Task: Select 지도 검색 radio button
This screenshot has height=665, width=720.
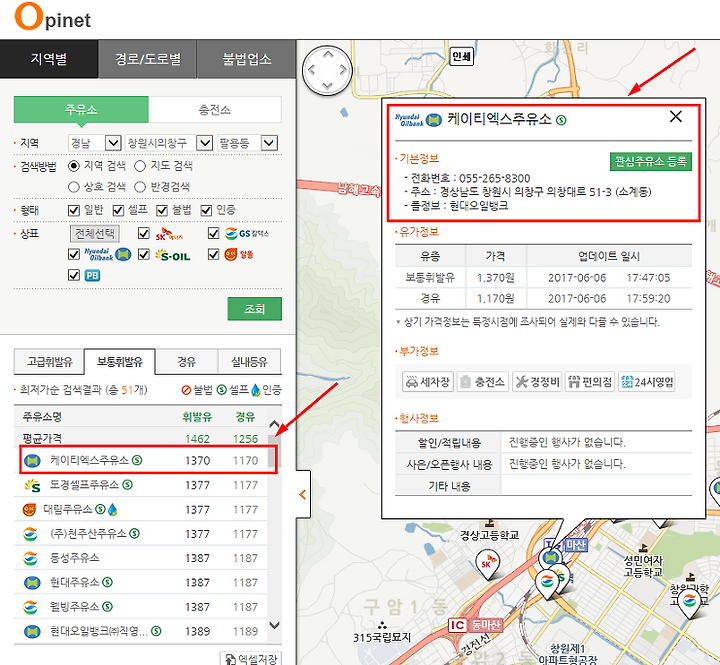Action: click(x=140, y=166)
